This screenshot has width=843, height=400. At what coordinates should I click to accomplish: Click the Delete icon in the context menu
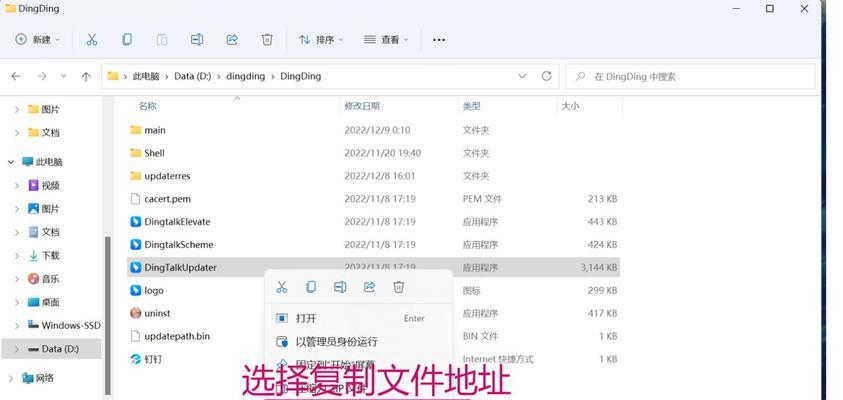398,287
